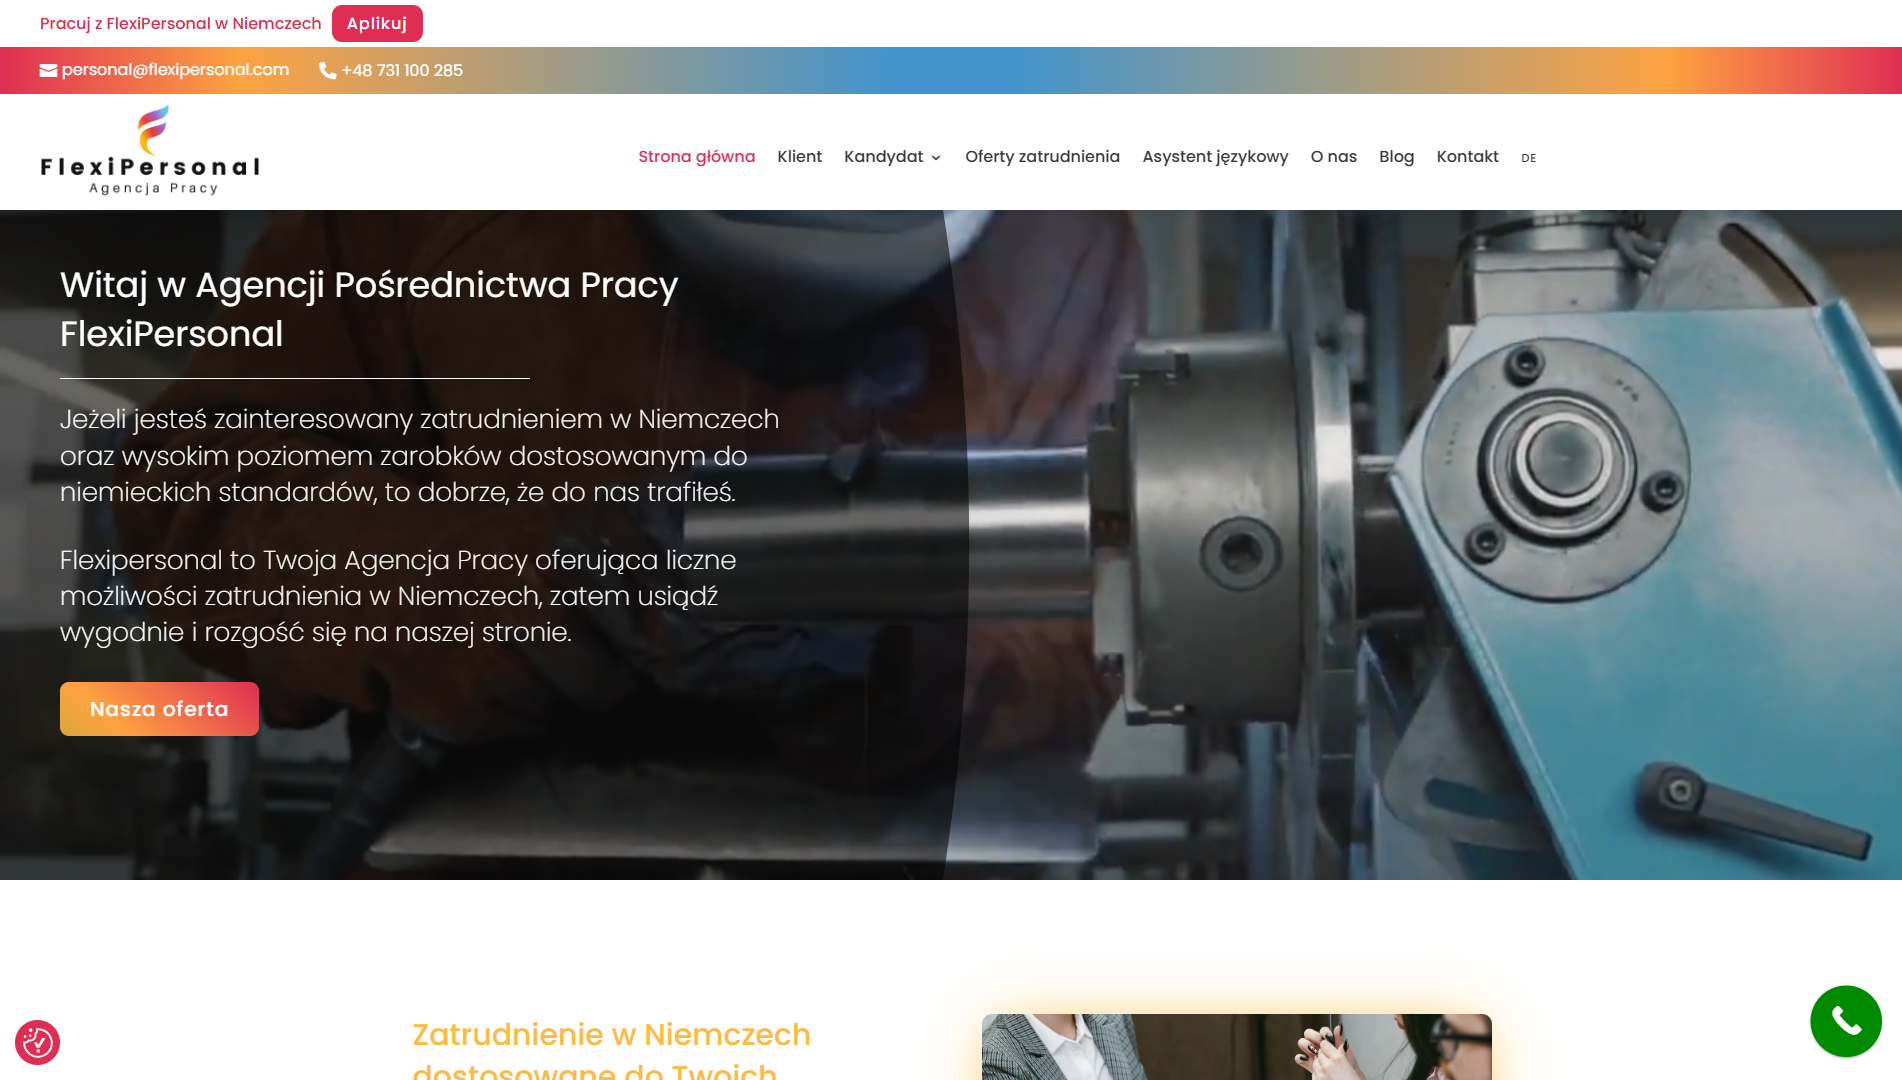This screenshot has height=1080, width=1902.
Task: Expand the Kandydat dropdown chevron
Action: 936,158
